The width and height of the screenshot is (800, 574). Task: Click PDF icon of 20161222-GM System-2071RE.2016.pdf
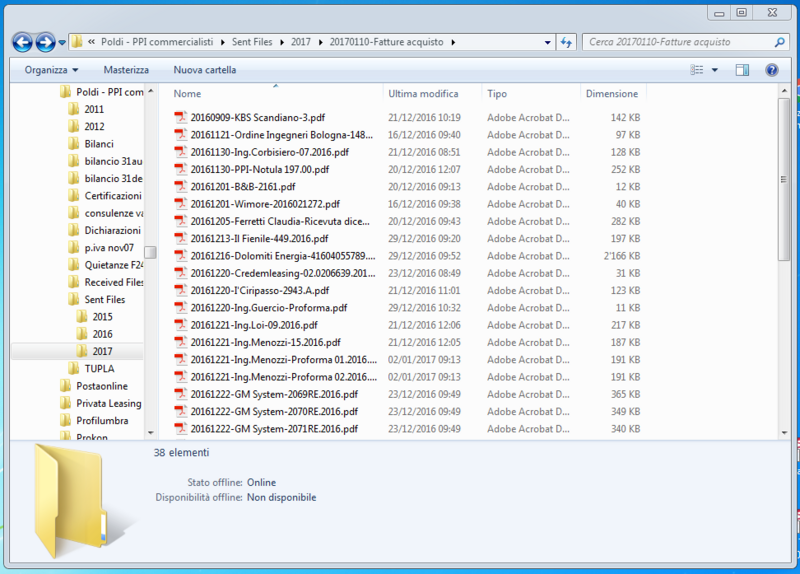(180, 429)
